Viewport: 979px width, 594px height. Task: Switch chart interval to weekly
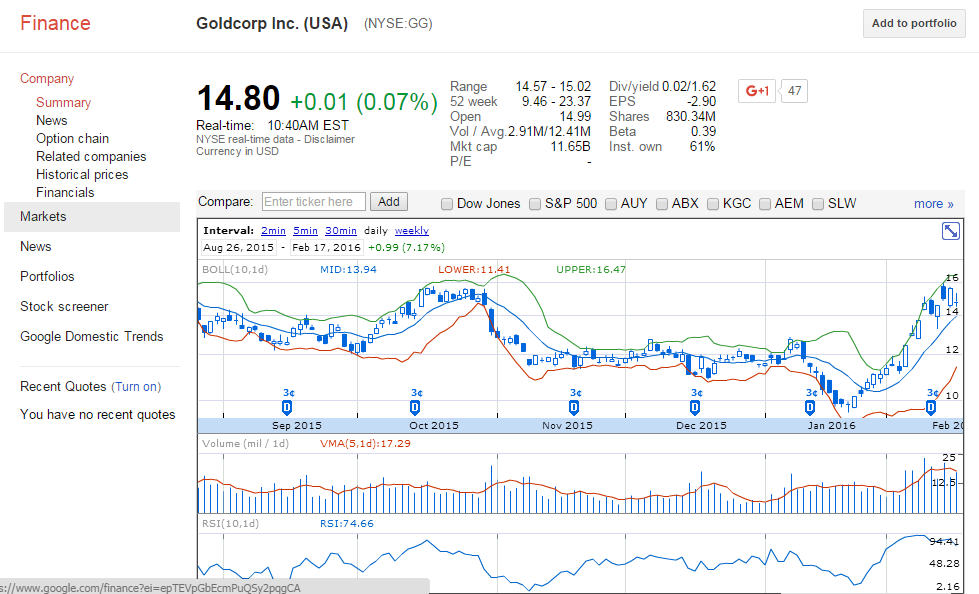point(412,230)
